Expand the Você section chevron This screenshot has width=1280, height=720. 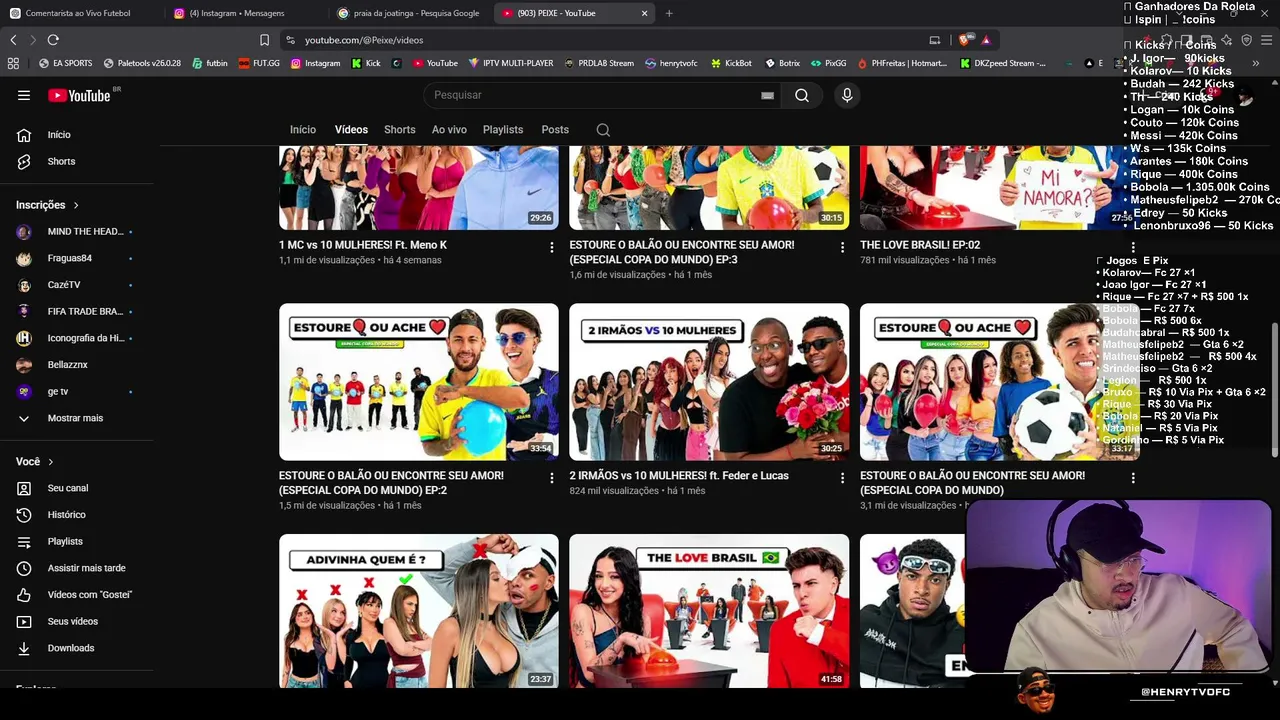pos(50,462)
